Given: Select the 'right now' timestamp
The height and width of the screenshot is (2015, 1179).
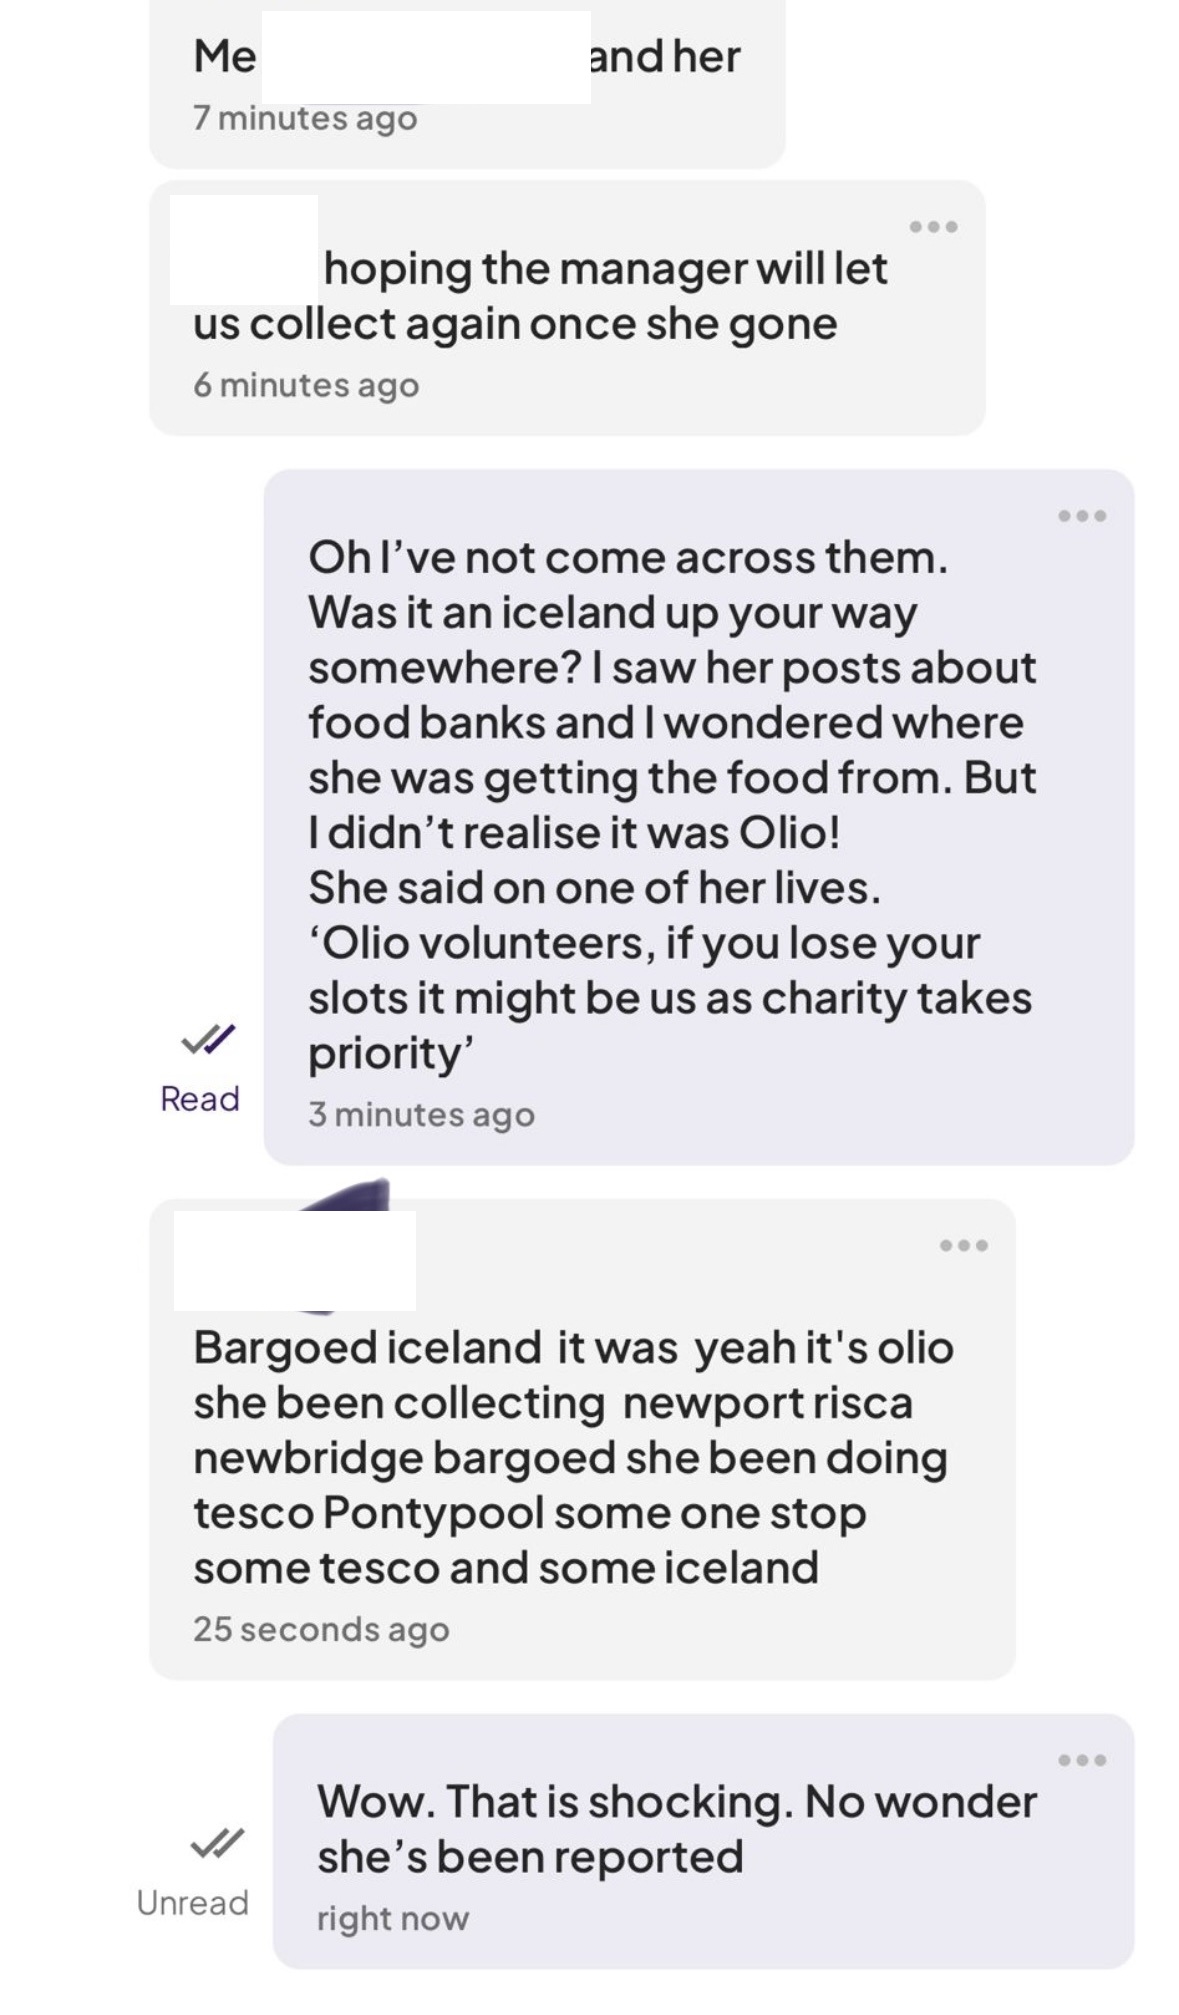Looking at the screenshot, I should coord(392,1919).
